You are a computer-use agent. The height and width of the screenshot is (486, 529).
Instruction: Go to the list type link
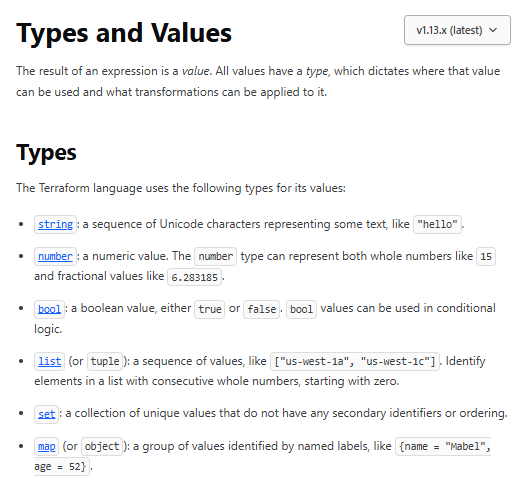tap(50, 361)
